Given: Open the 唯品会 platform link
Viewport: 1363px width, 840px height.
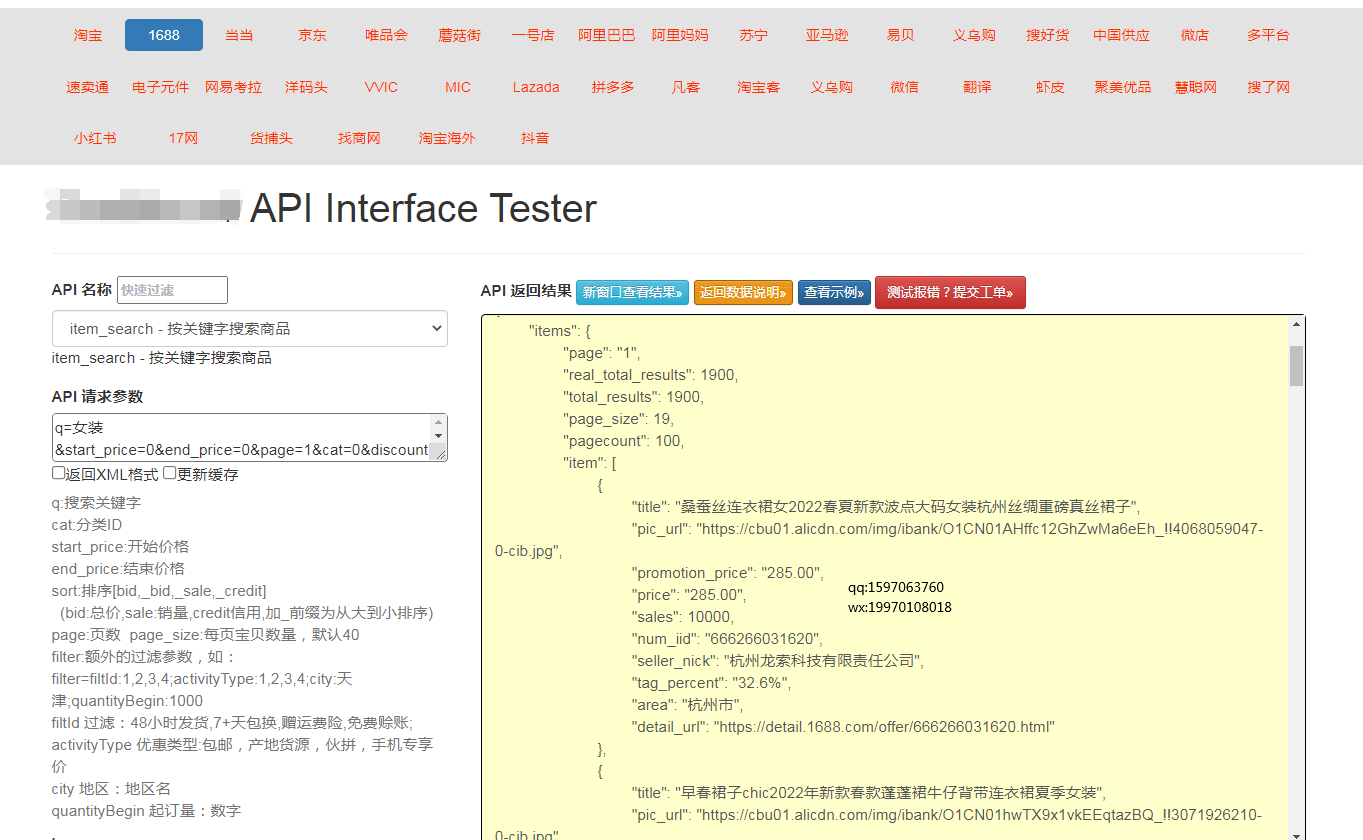Looking at the screenshot, I should tap(386, 35).
